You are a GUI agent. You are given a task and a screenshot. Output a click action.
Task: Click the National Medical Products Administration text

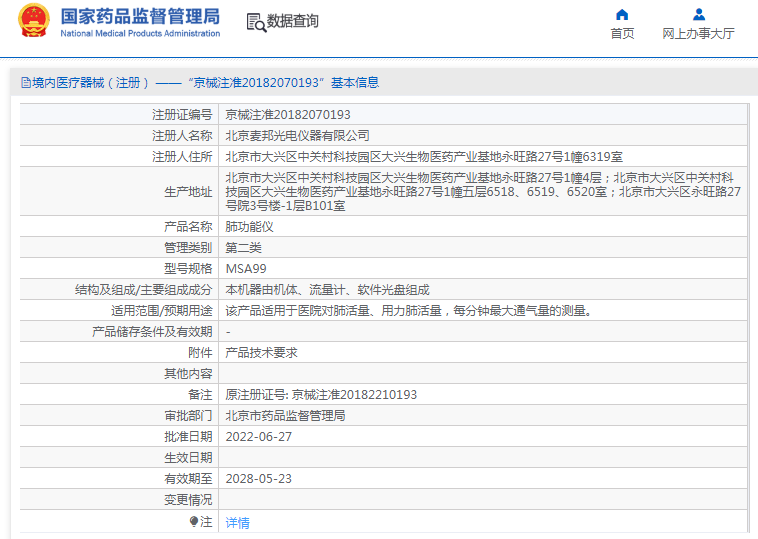(140, 34)
